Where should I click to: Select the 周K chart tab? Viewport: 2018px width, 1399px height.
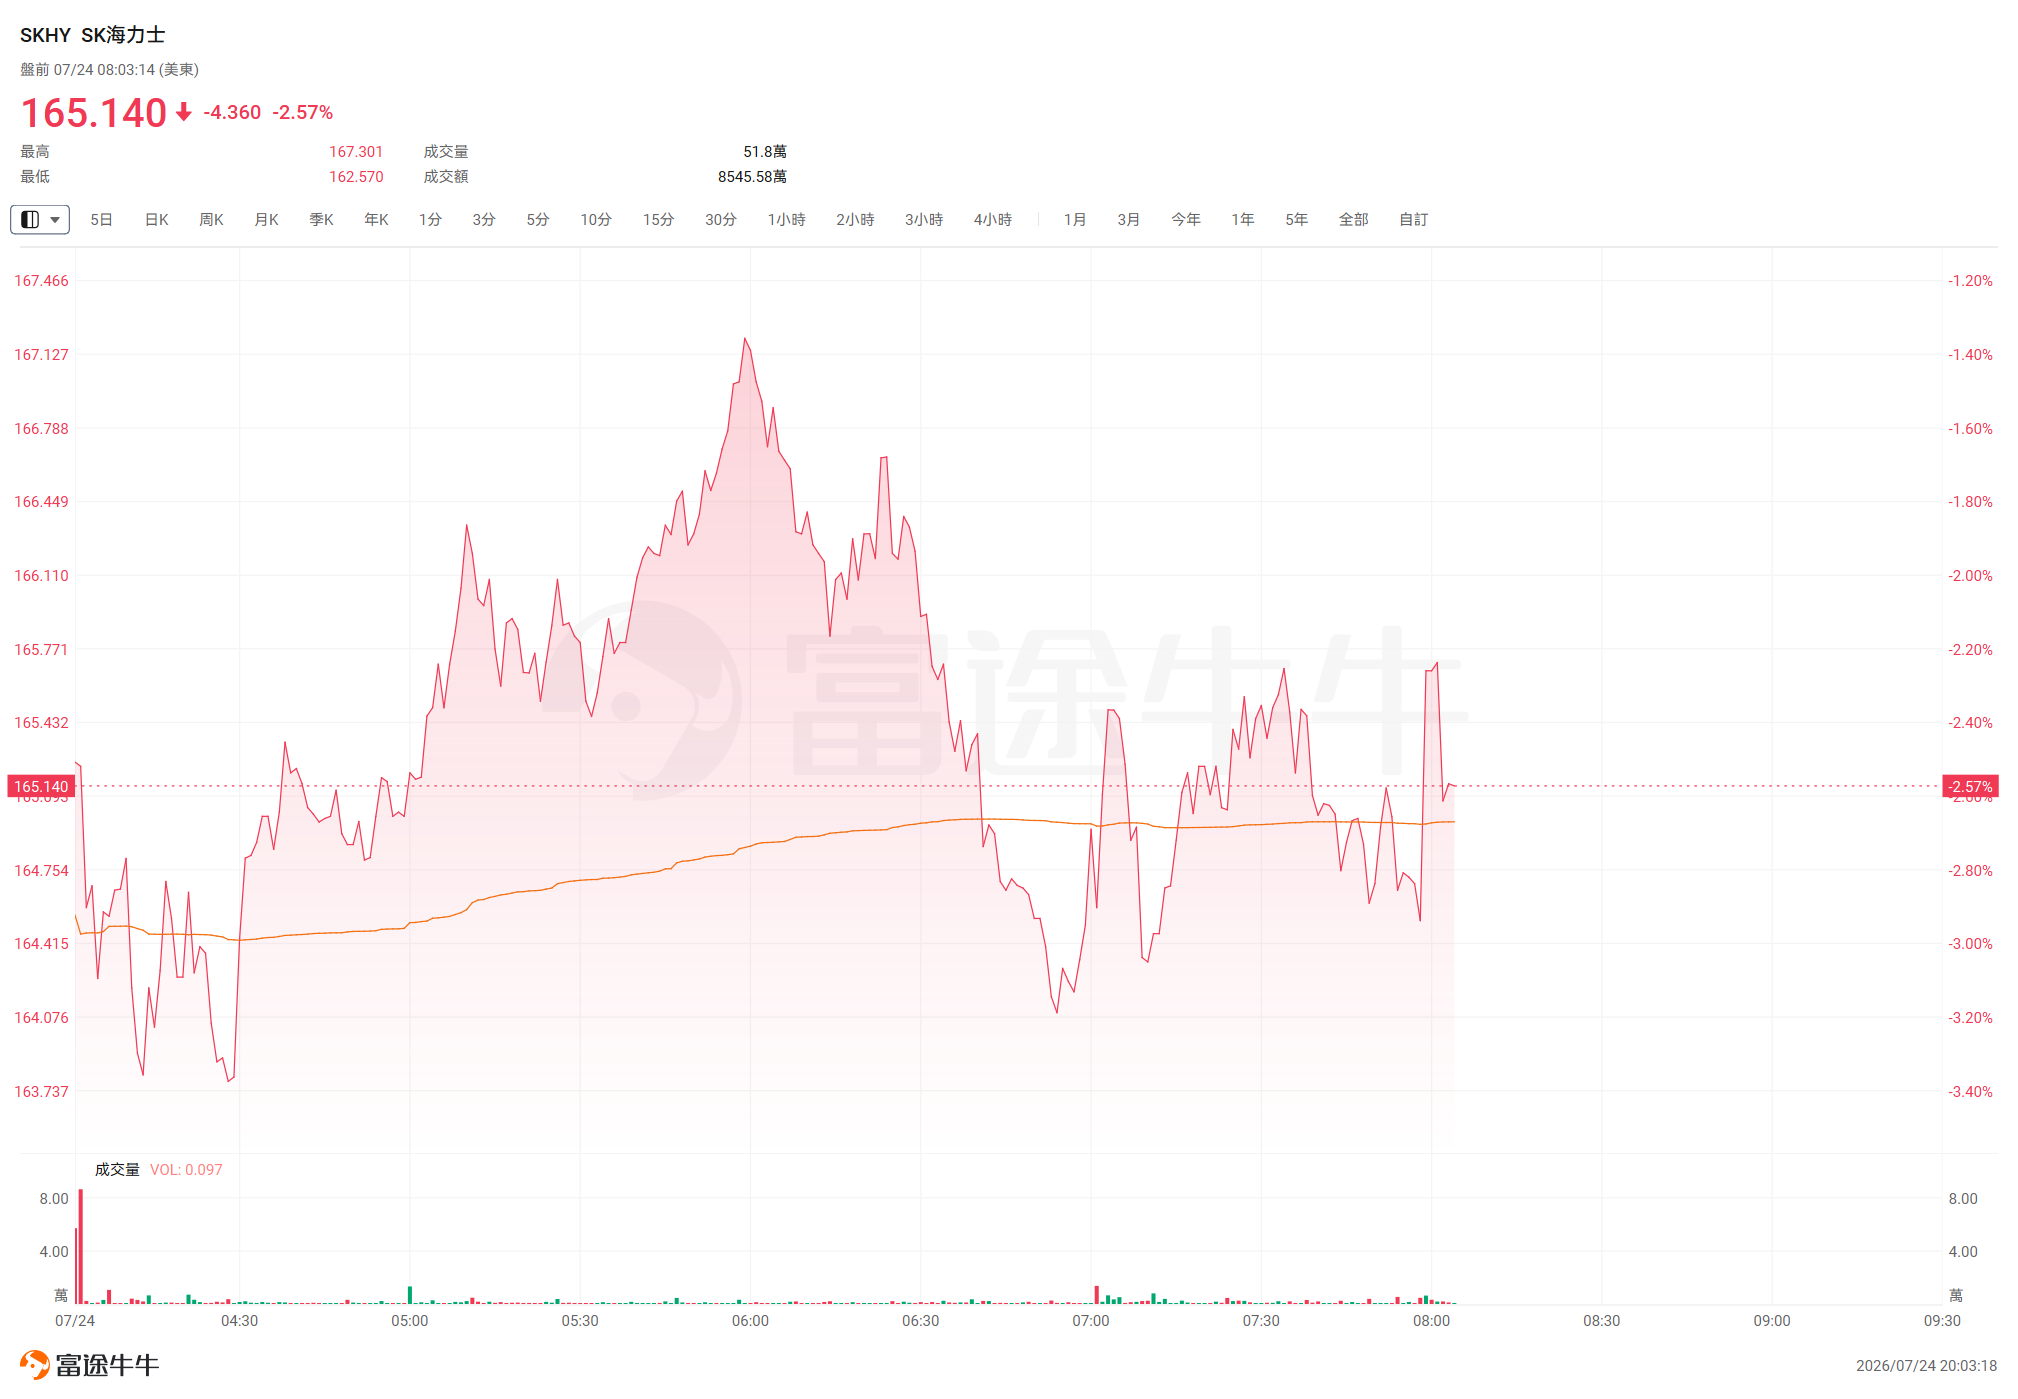click(211, 219)
